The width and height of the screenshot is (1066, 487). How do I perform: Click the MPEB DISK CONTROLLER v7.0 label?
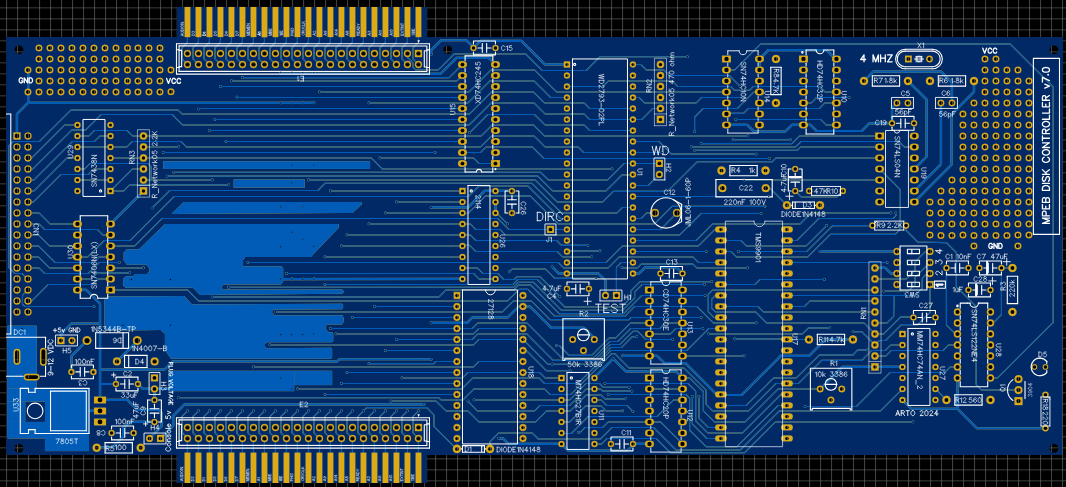[1045, 150]
